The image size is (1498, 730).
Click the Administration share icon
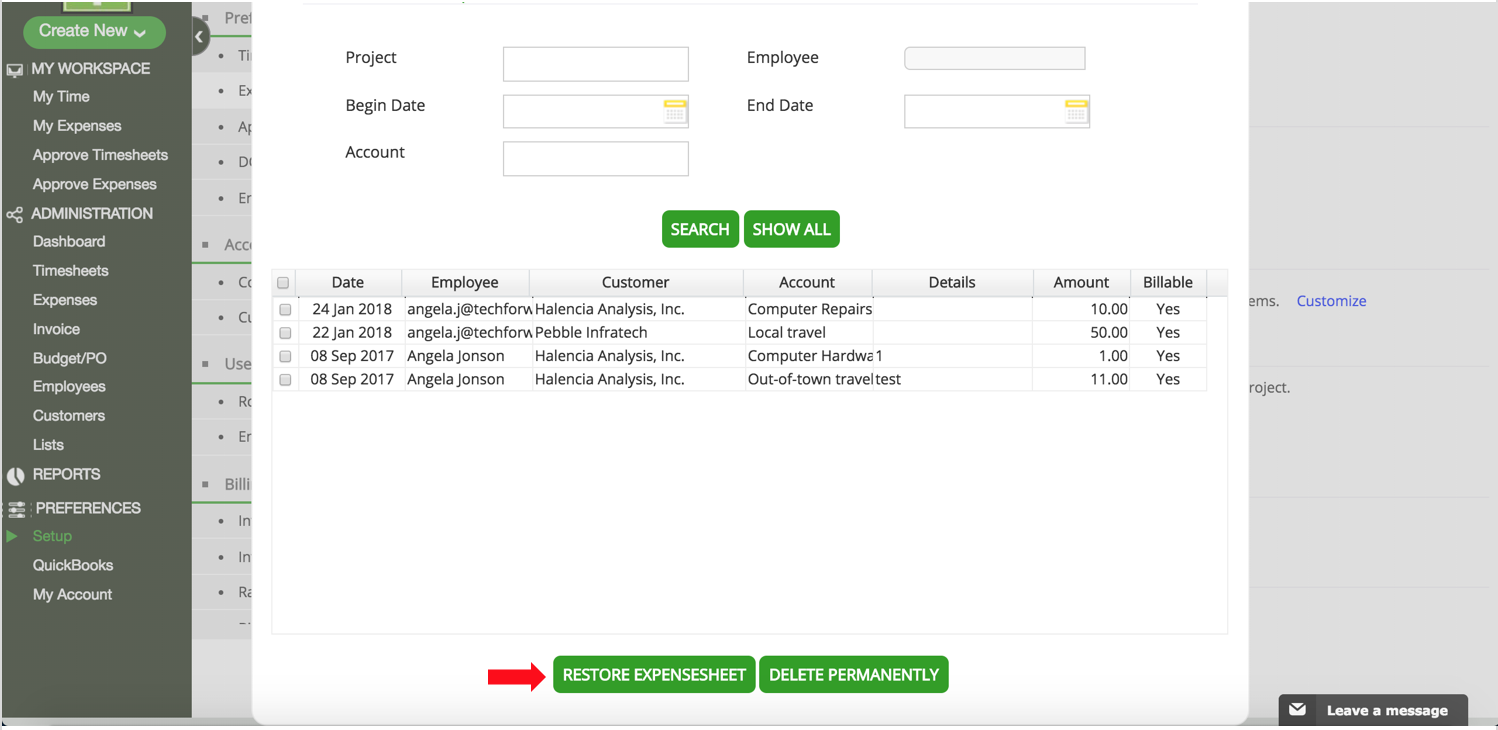[x=15, y=215]
